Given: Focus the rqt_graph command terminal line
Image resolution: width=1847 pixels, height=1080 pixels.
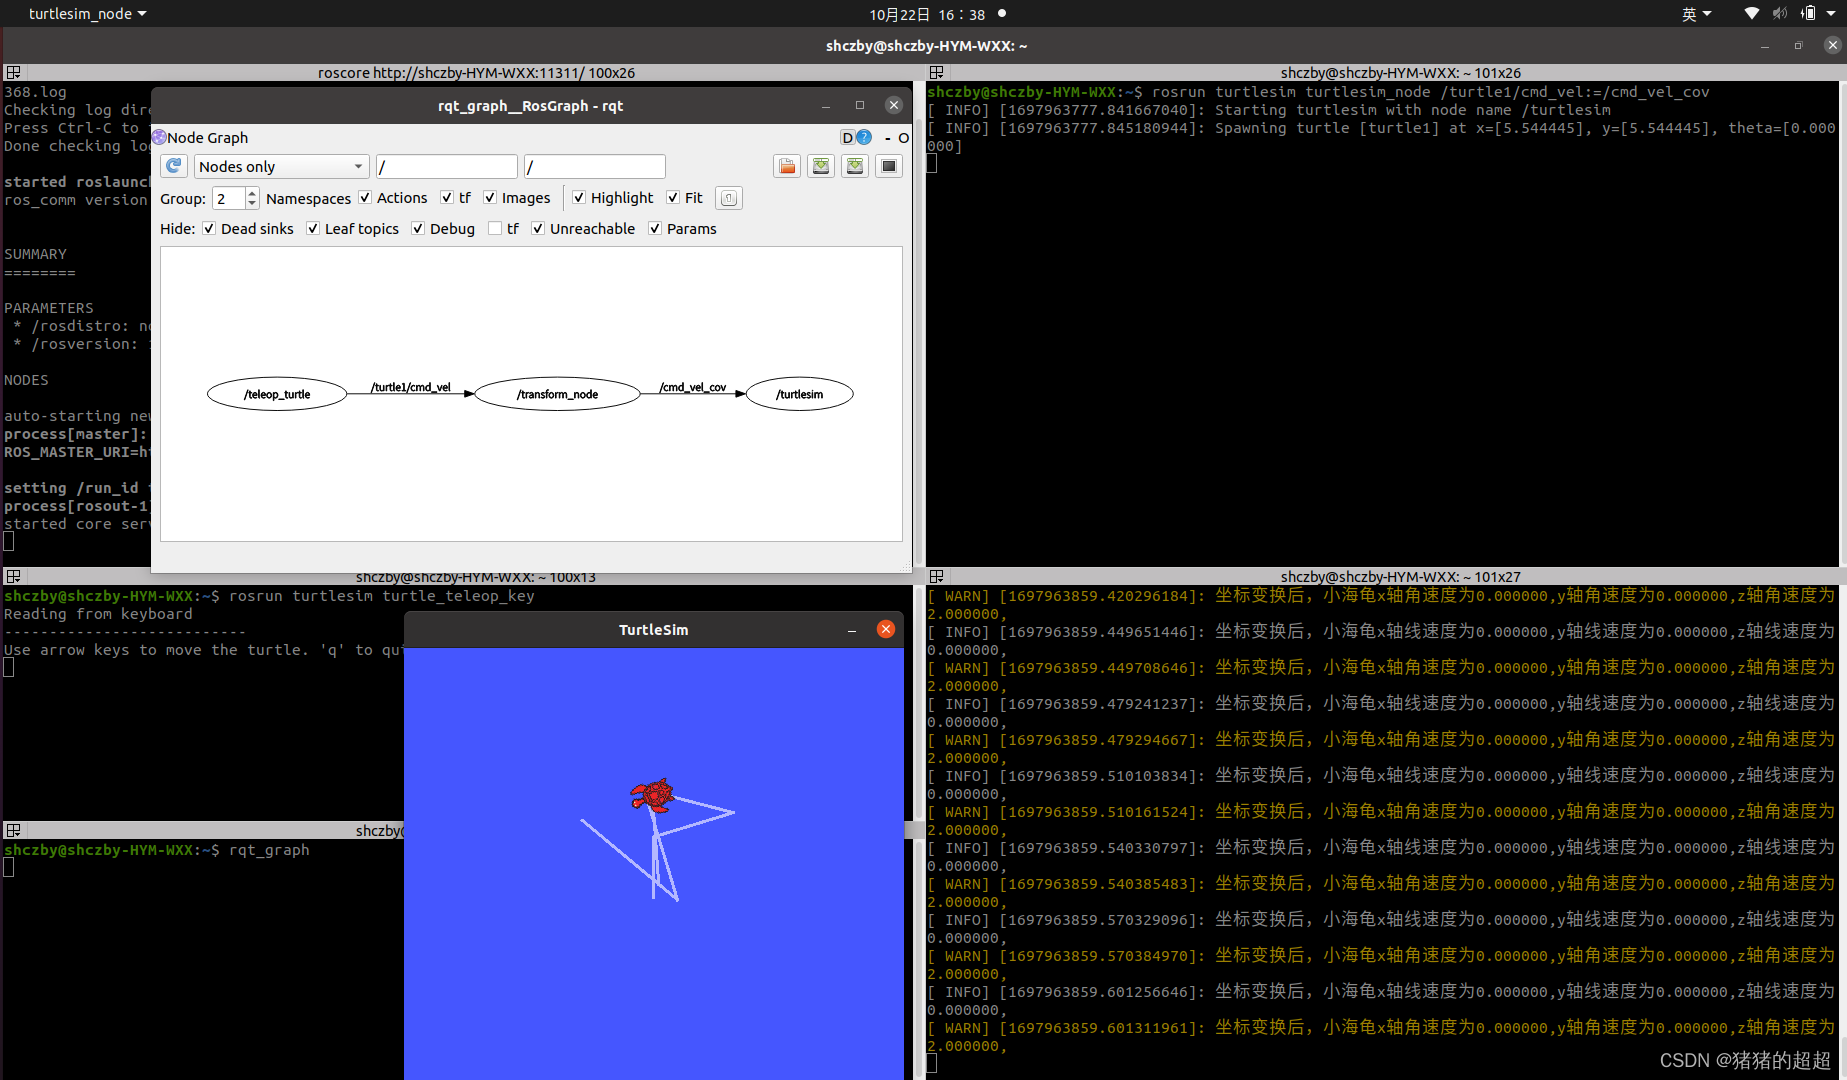Looking at the screenshot, I should [157, 850].
